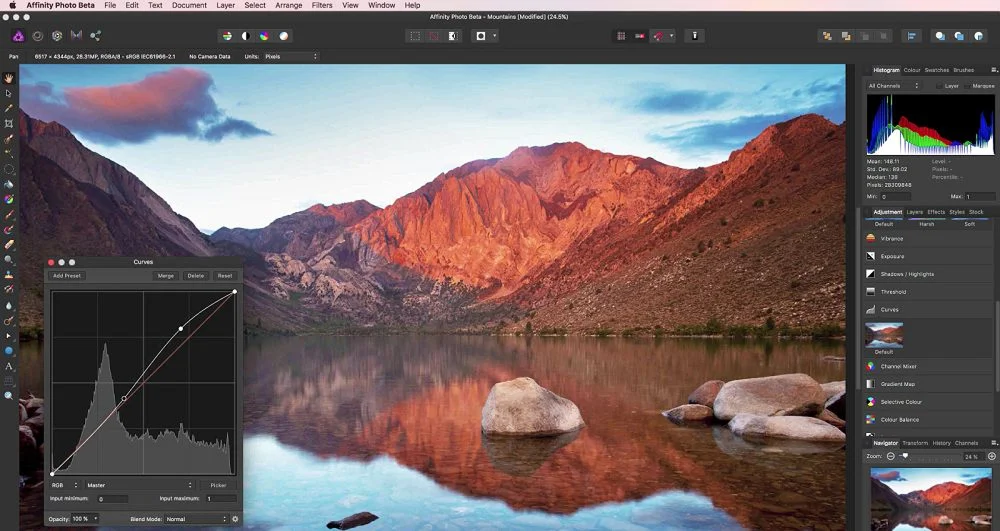
Task: Toggle the grid display toolbar icon
Action: 621,36
